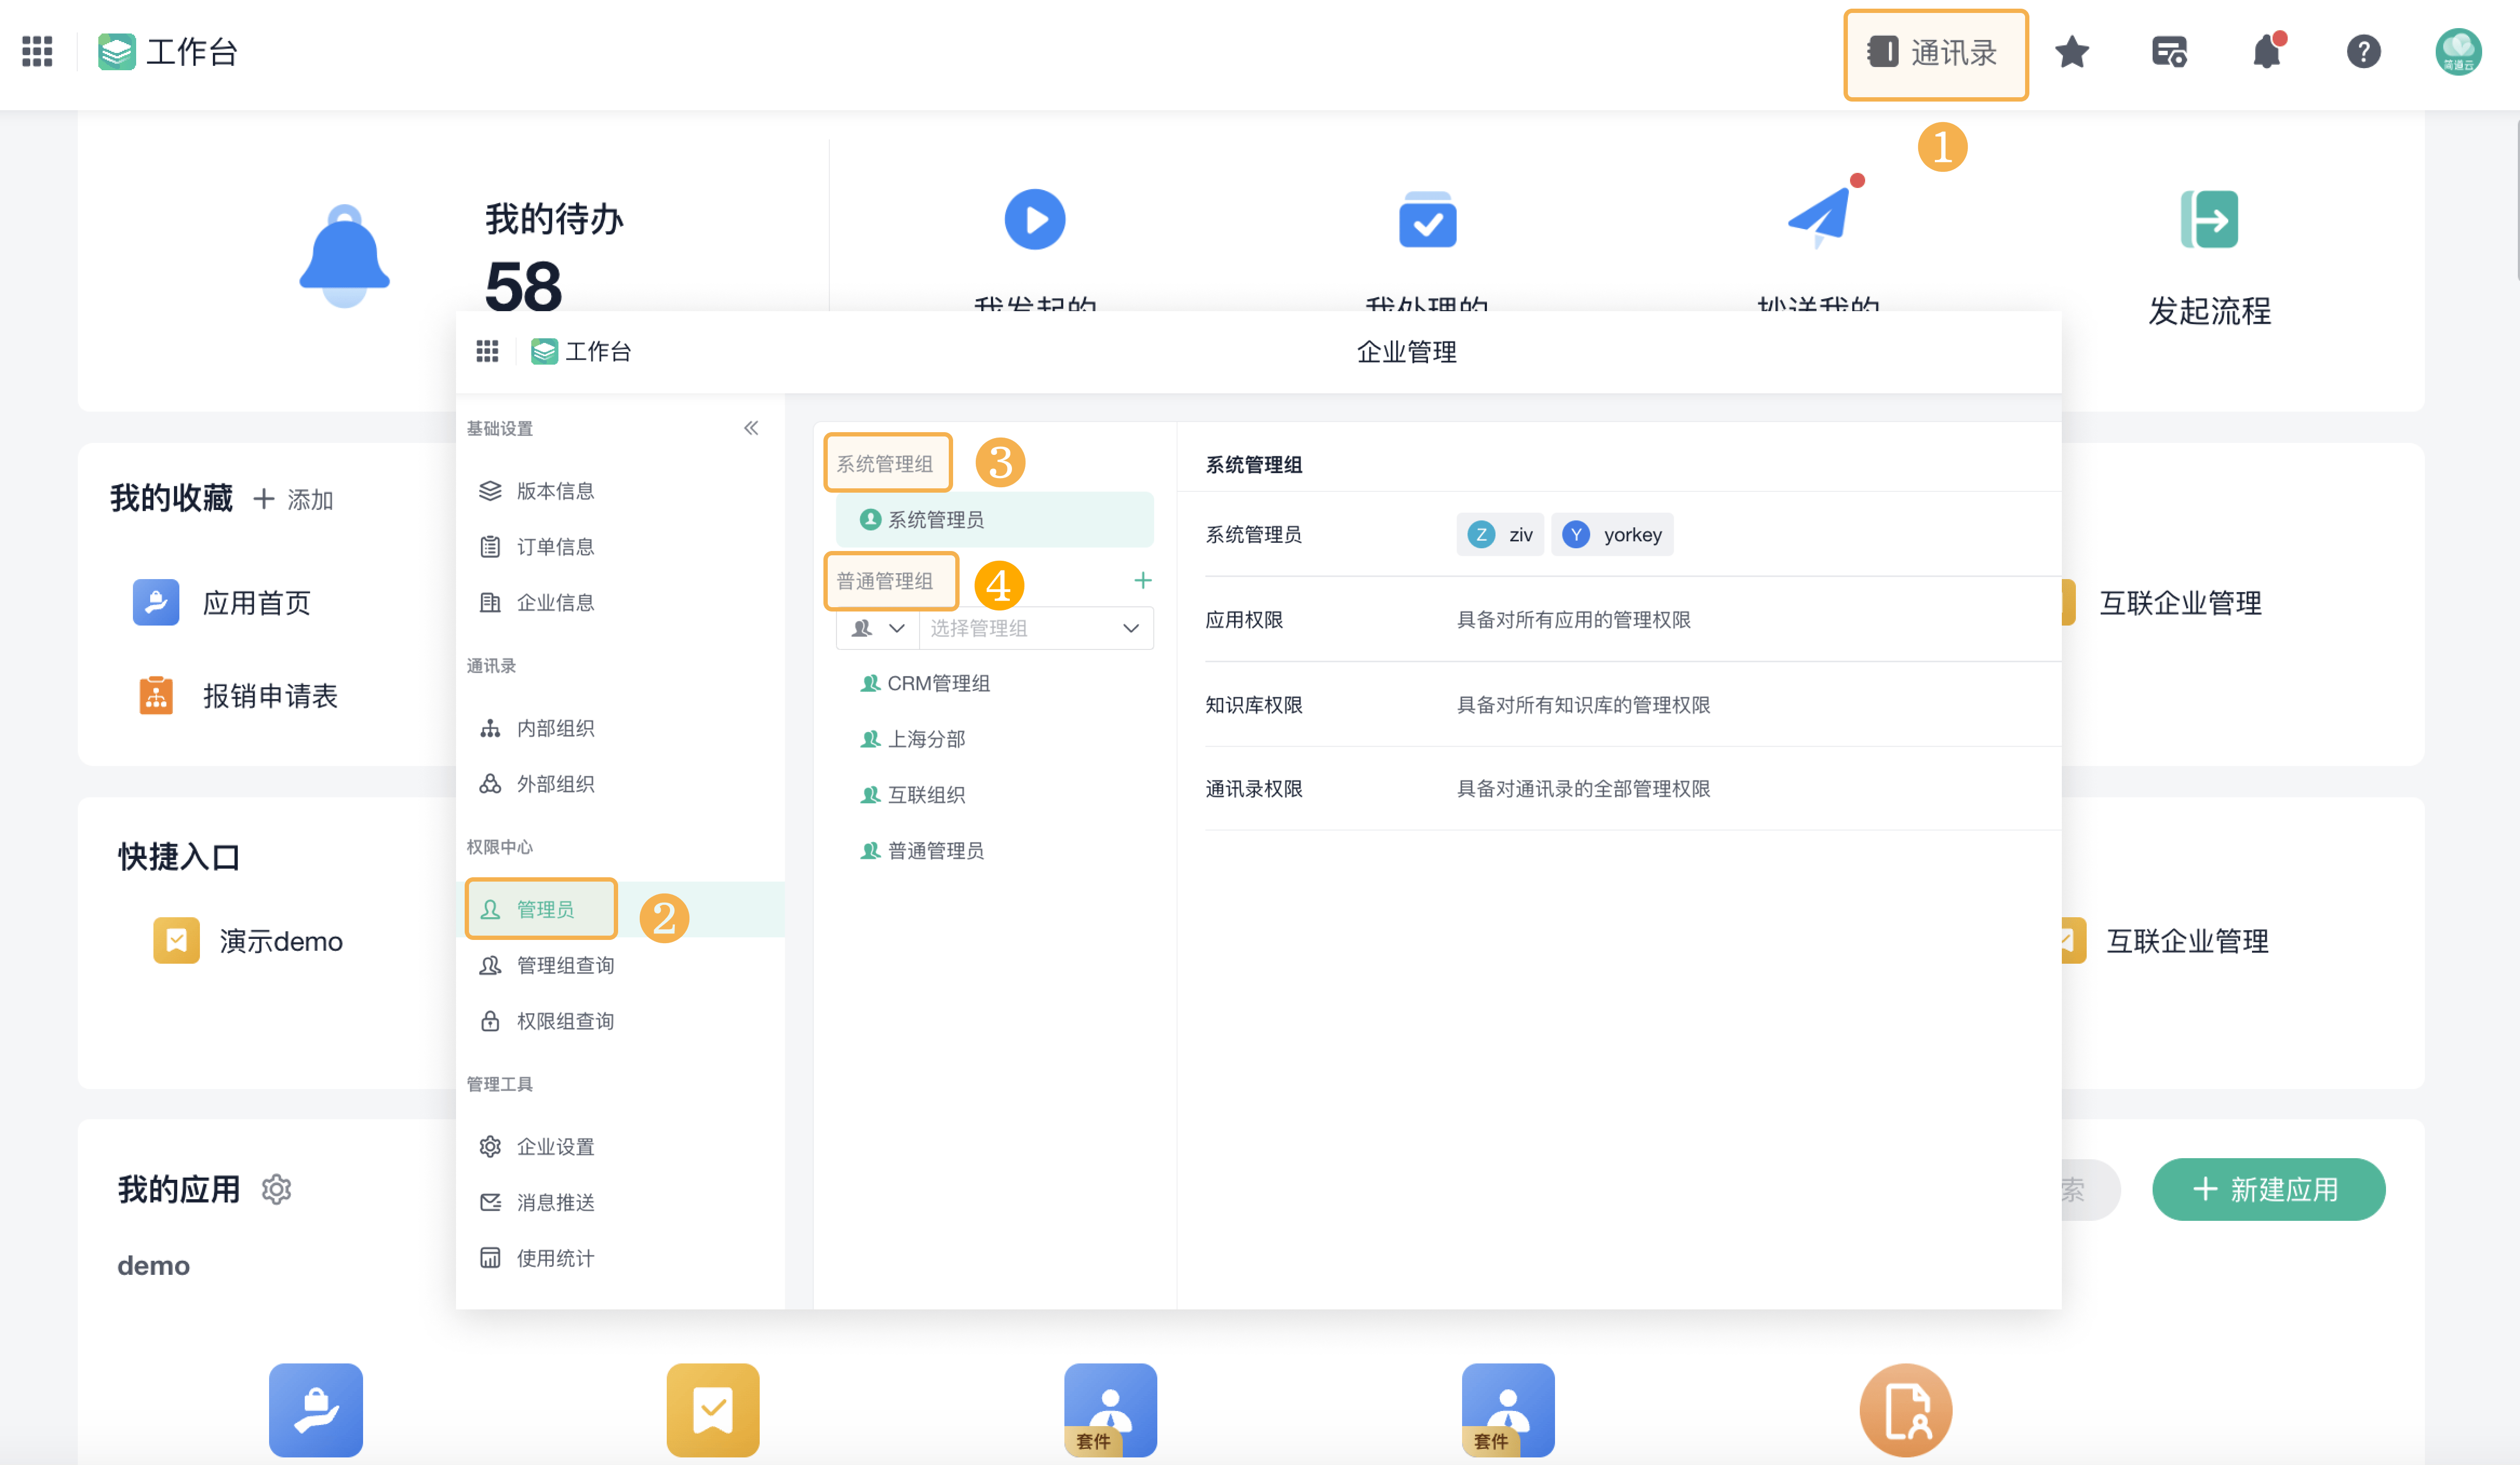Click 添加 next to 我的收藏
Screen dimensions: 2520x1465
(295, 499)
